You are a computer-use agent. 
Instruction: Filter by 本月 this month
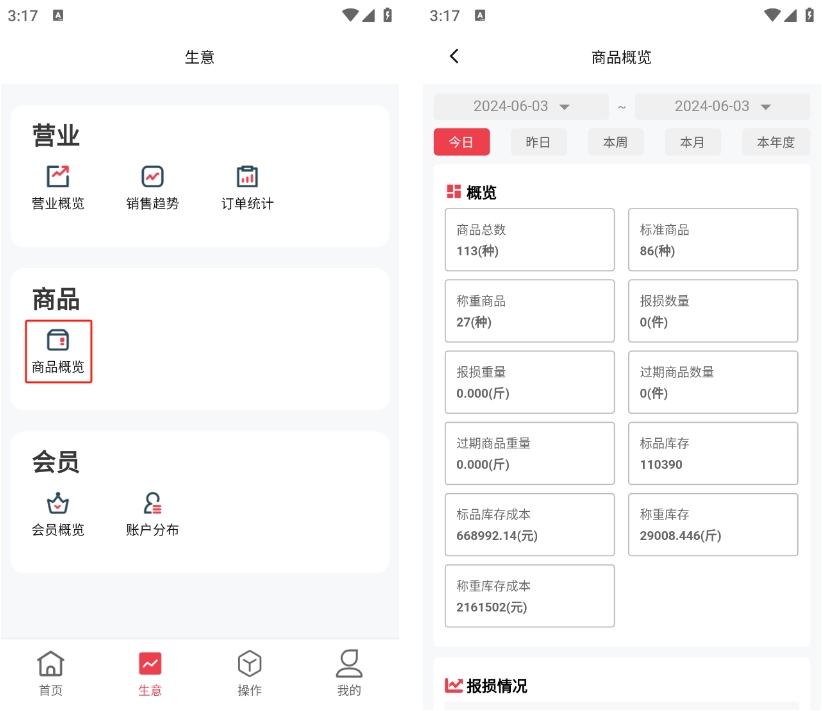pos(692,142)
